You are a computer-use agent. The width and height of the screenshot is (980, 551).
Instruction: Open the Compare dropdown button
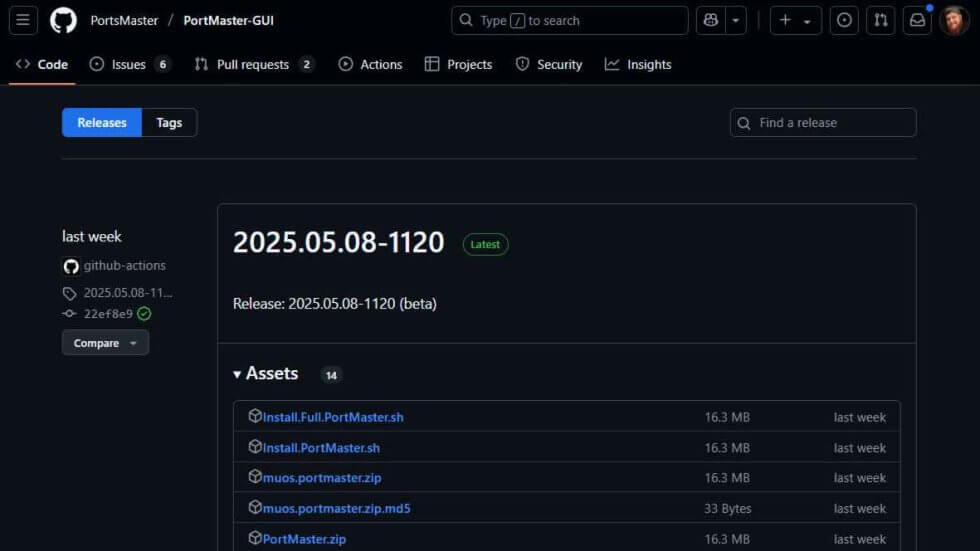[x=105, y=343]
